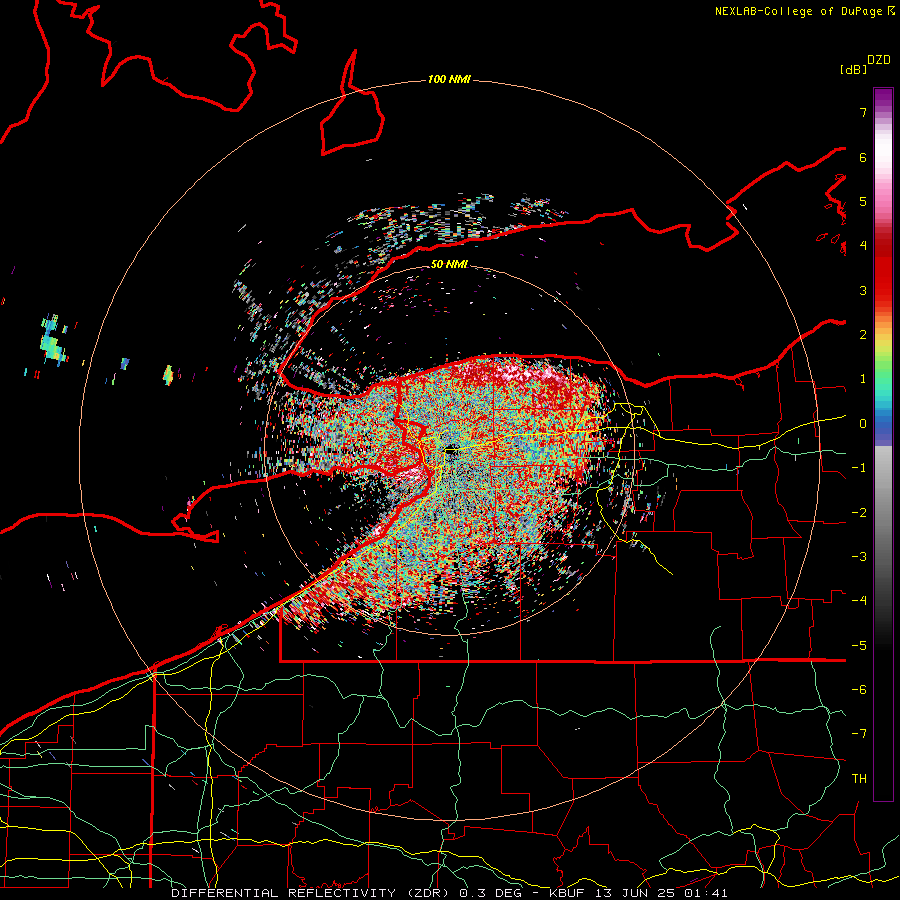Click the -7 value on the color scale
This screenshot has height=900, width=900.
click(859, 734)
